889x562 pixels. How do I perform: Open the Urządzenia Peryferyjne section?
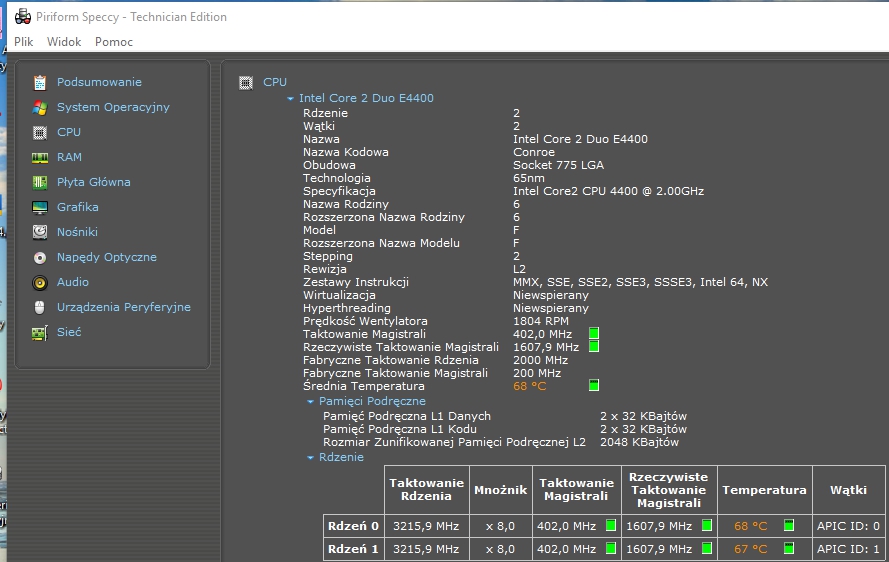(x=124, y=307)
